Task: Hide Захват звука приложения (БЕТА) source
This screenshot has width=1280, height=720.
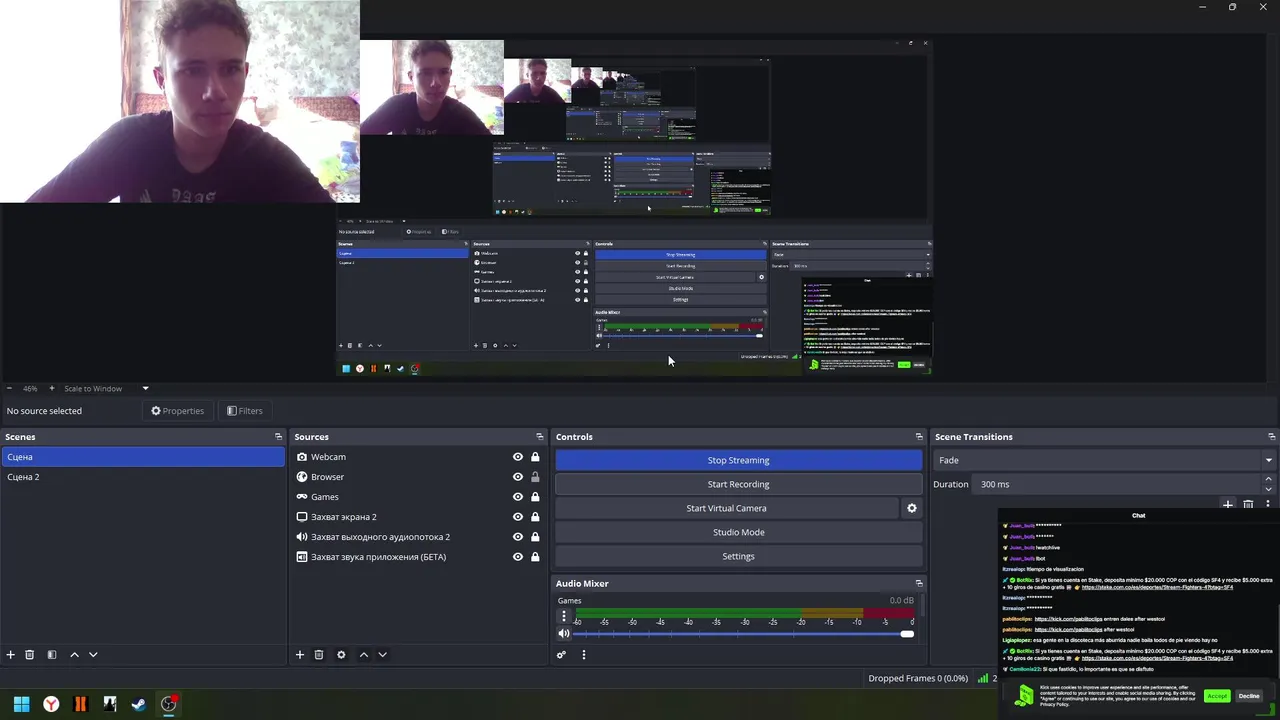Action: 518,557
